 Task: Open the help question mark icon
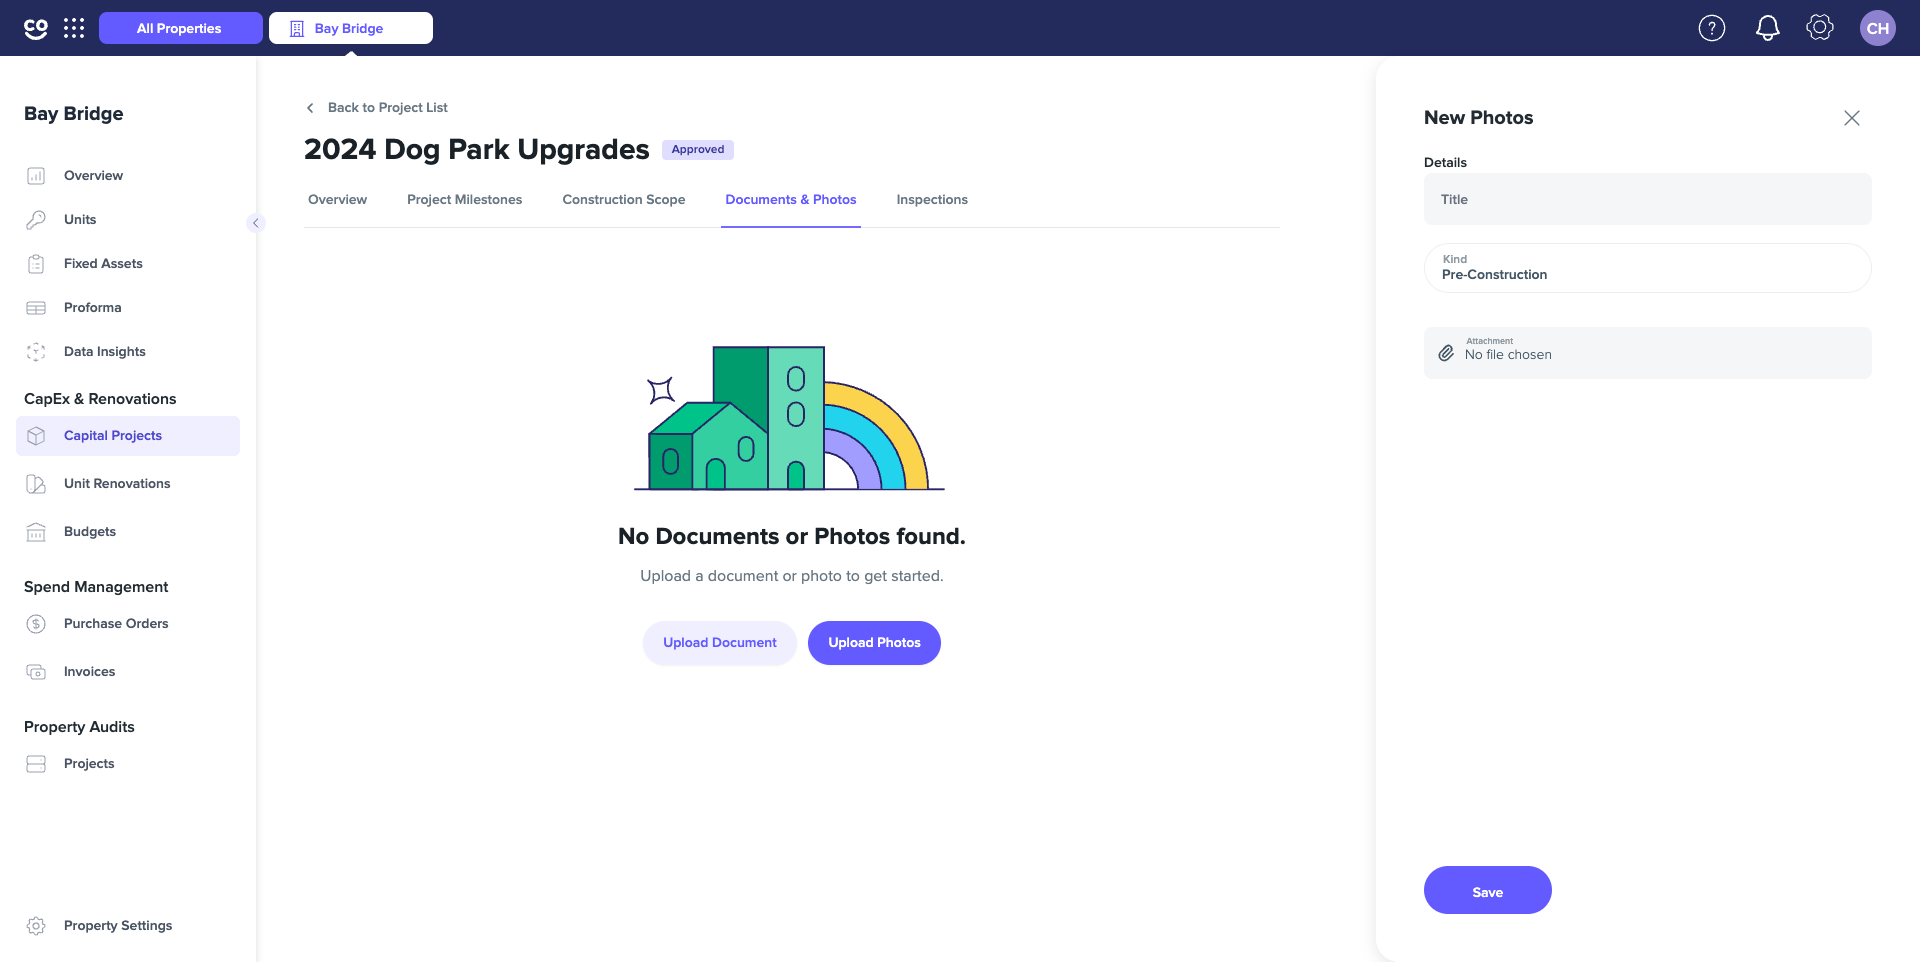[1712, 28]
